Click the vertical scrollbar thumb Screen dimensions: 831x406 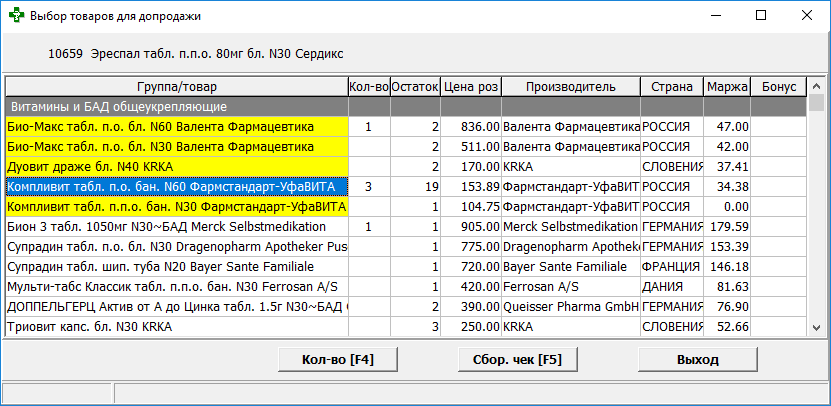pos(817,102)
